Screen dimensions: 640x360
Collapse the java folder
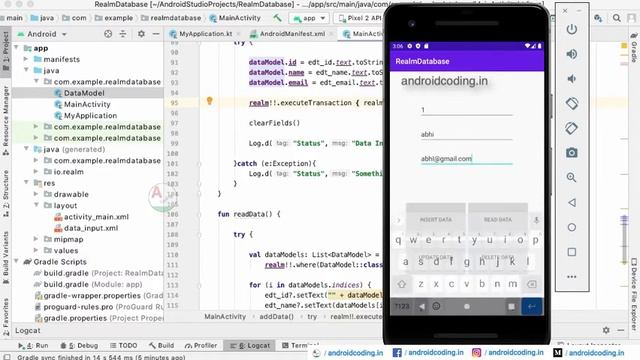tap(26, 70)
